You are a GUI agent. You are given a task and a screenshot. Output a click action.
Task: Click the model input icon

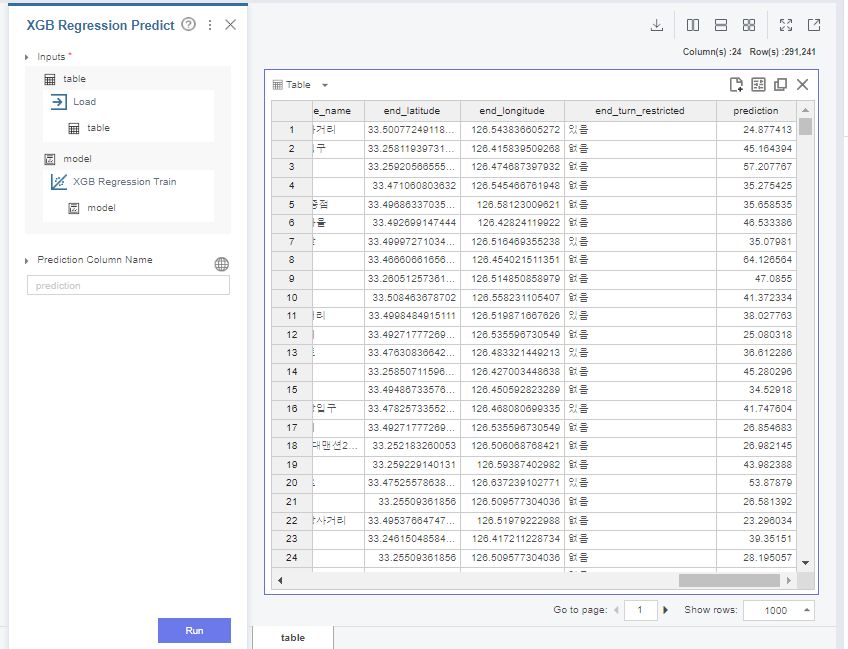point(50,159)
